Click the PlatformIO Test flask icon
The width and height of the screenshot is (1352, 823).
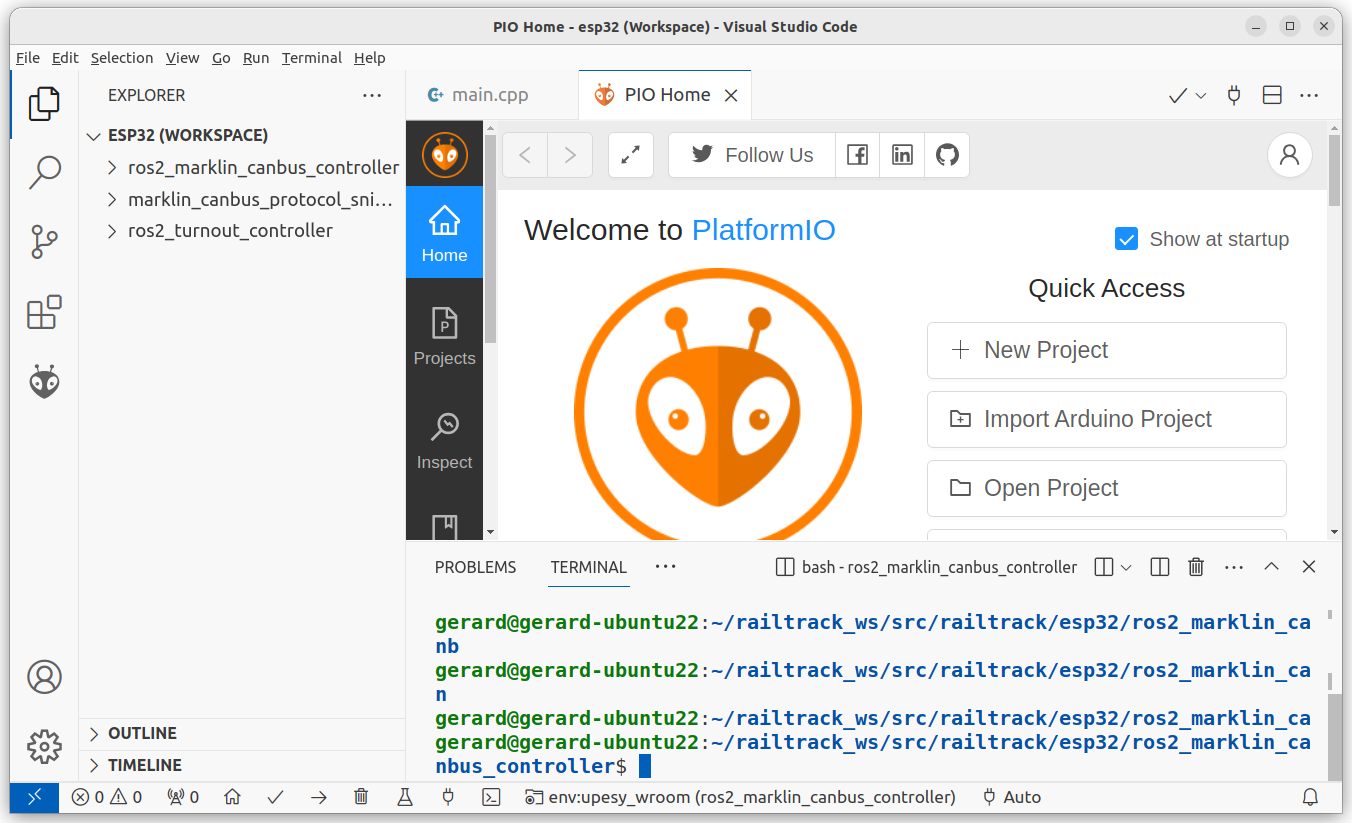pyautogui.click(x=405, y=797)
